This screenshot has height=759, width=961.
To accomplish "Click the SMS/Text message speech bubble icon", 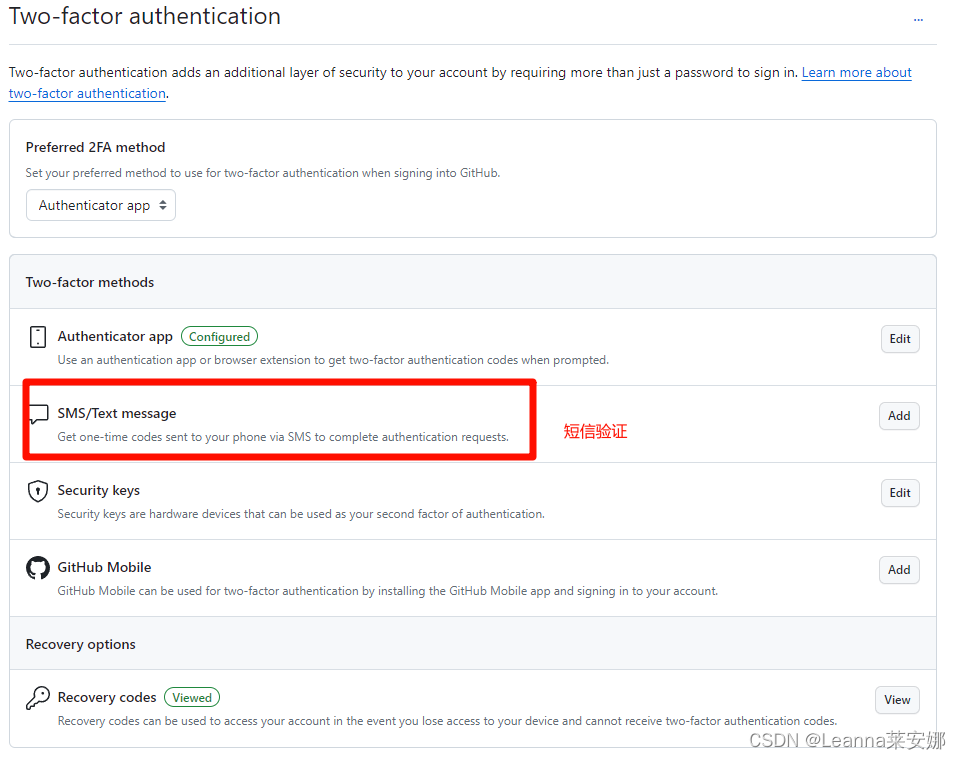I will point(39,414).
